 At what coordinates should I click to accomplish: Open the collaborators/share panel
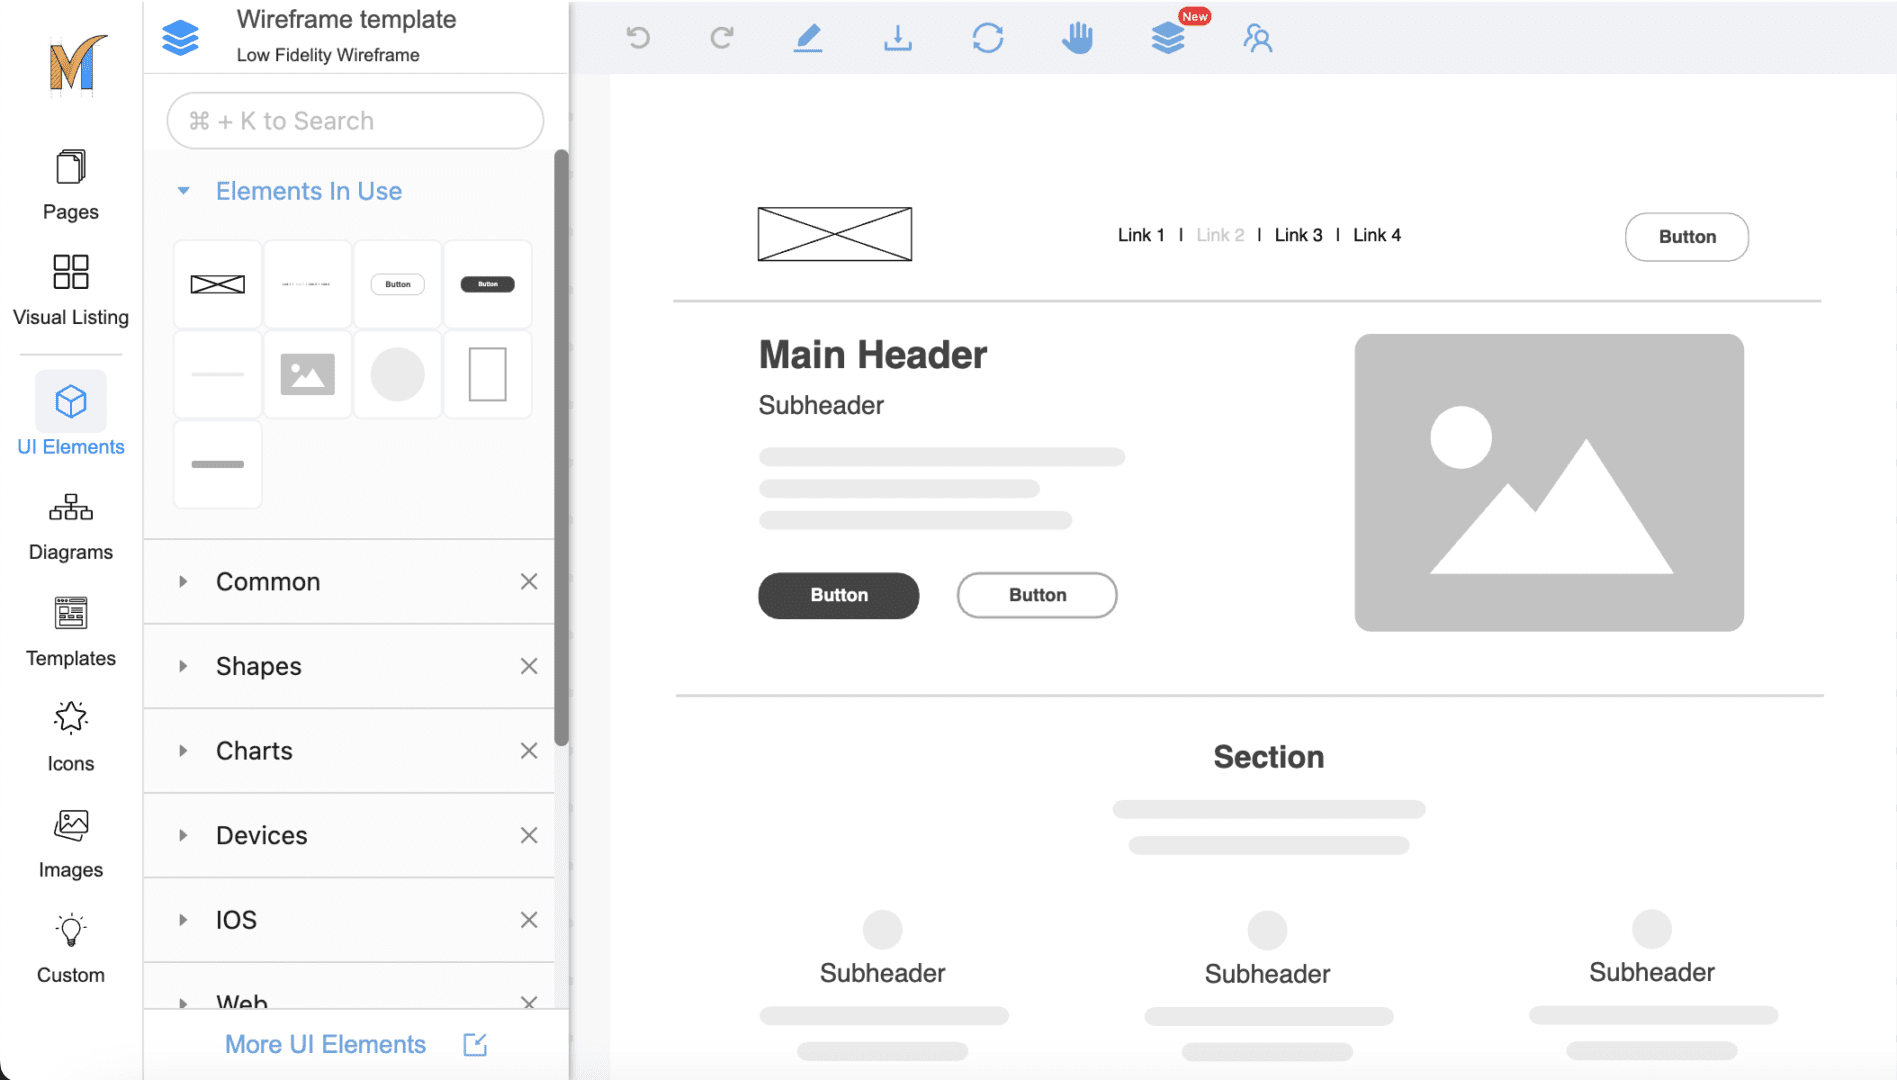(x=1258, y=37)
